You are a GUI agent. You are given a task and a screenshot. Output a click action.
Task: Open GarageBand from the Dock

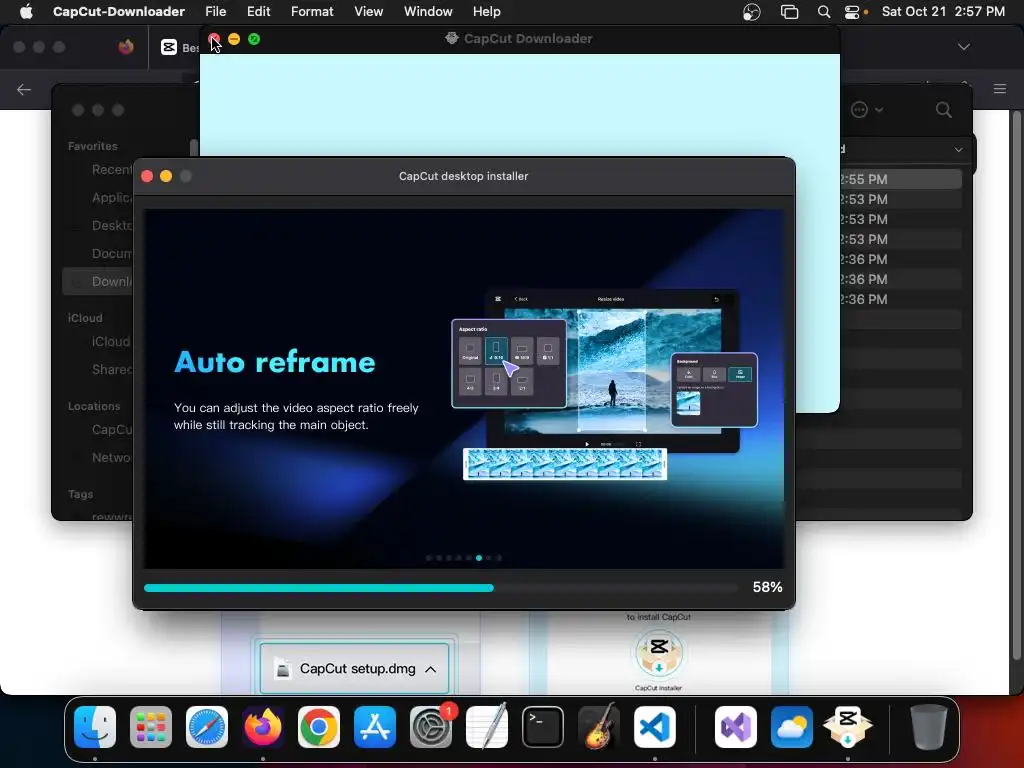pyautogui.click(x=599, y=727)
